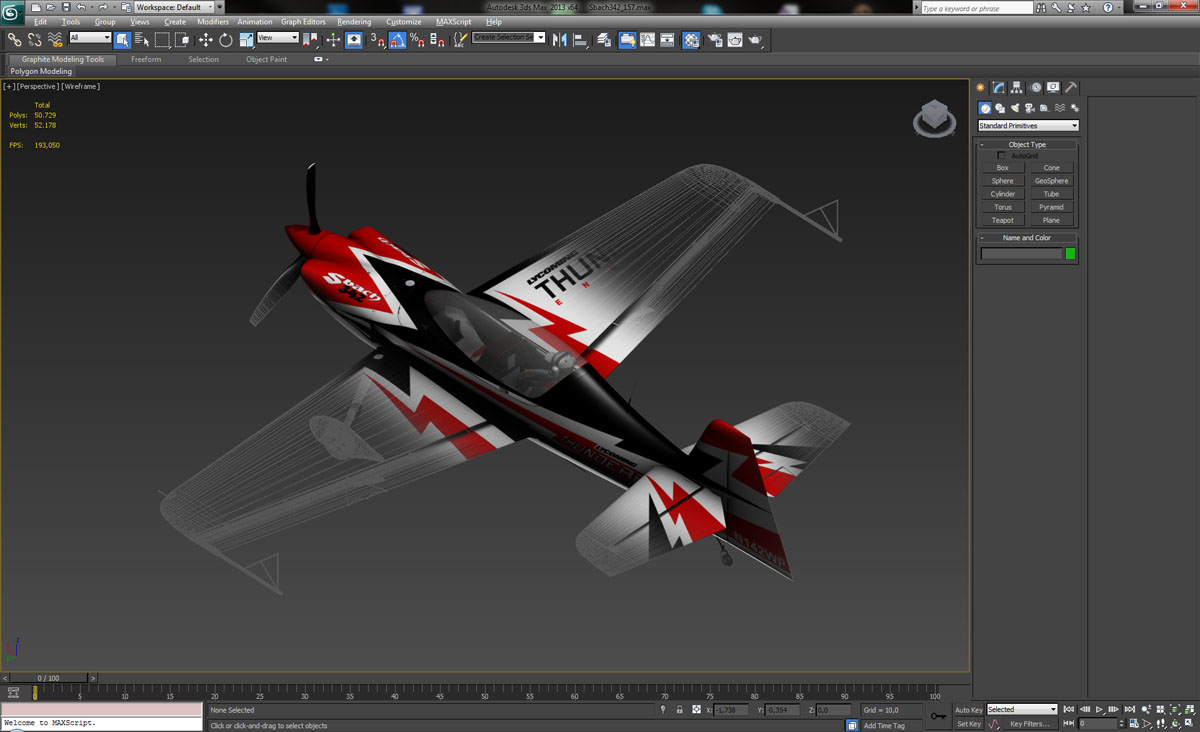
Task: Enable the AutoGrid checkbox
Action: click(x=1002, y=156)
